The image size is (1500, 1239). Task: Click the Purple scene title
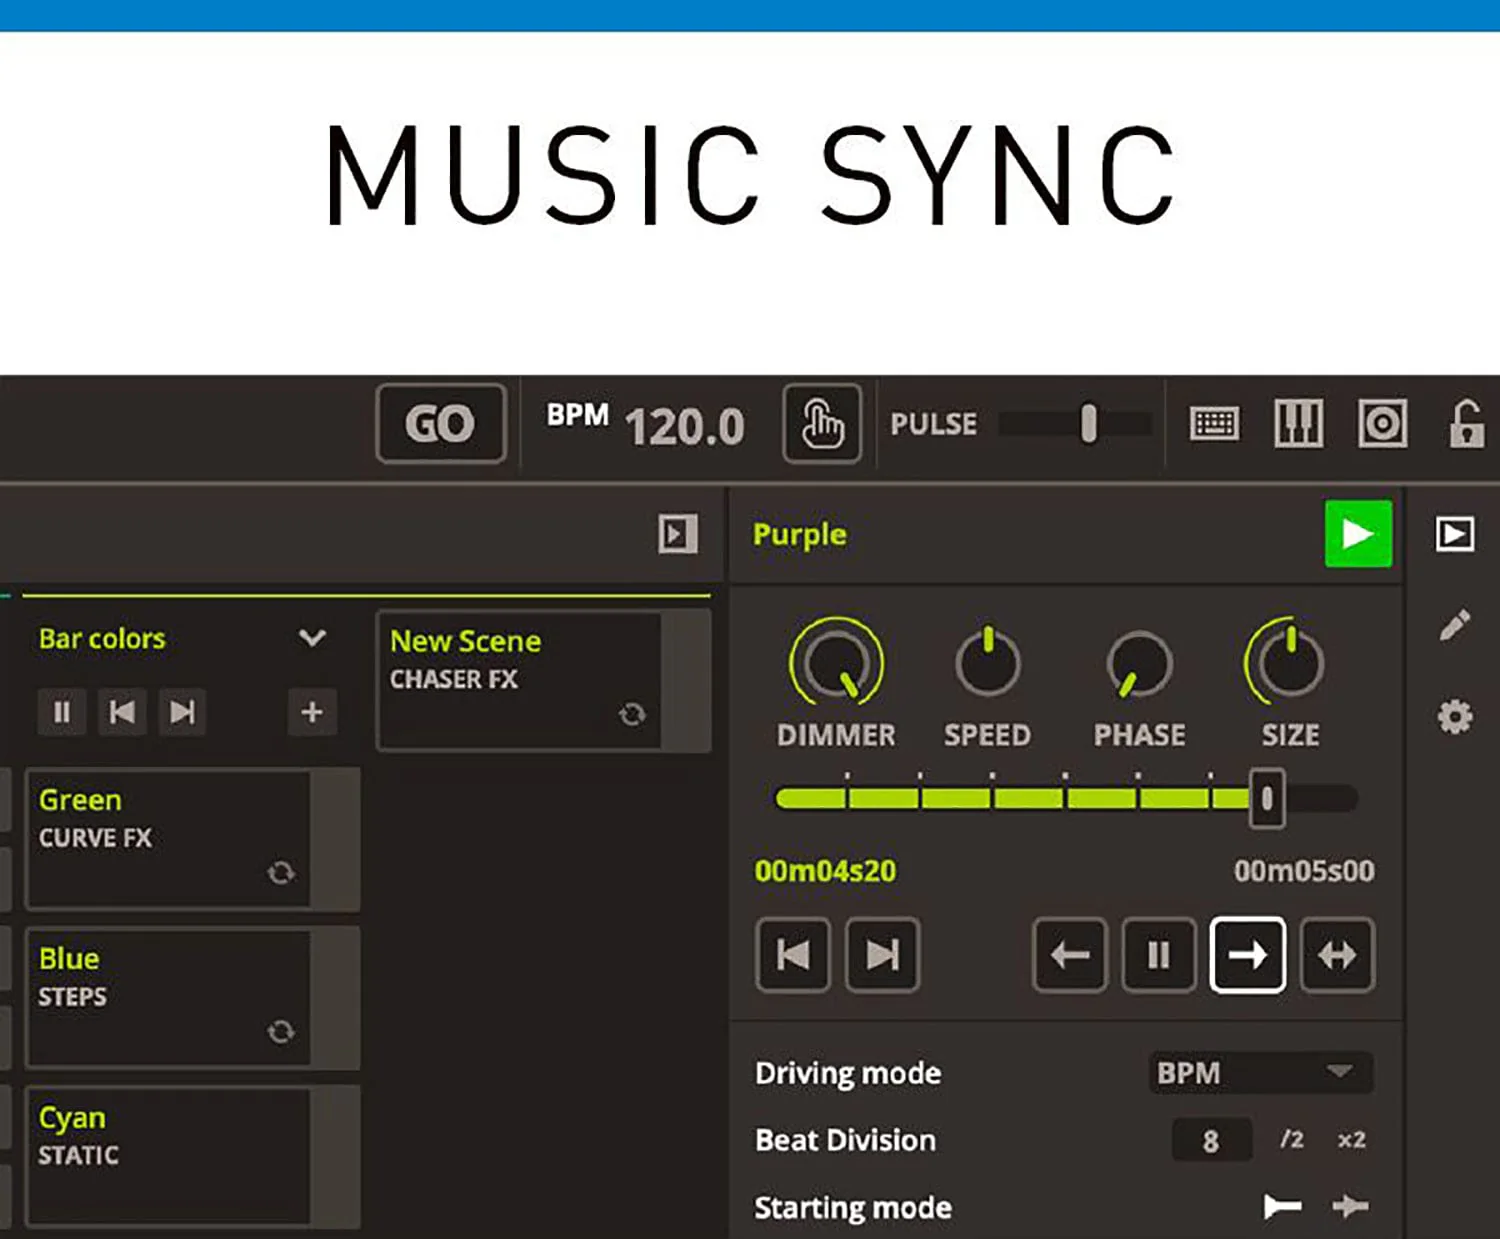coord(799,534)
